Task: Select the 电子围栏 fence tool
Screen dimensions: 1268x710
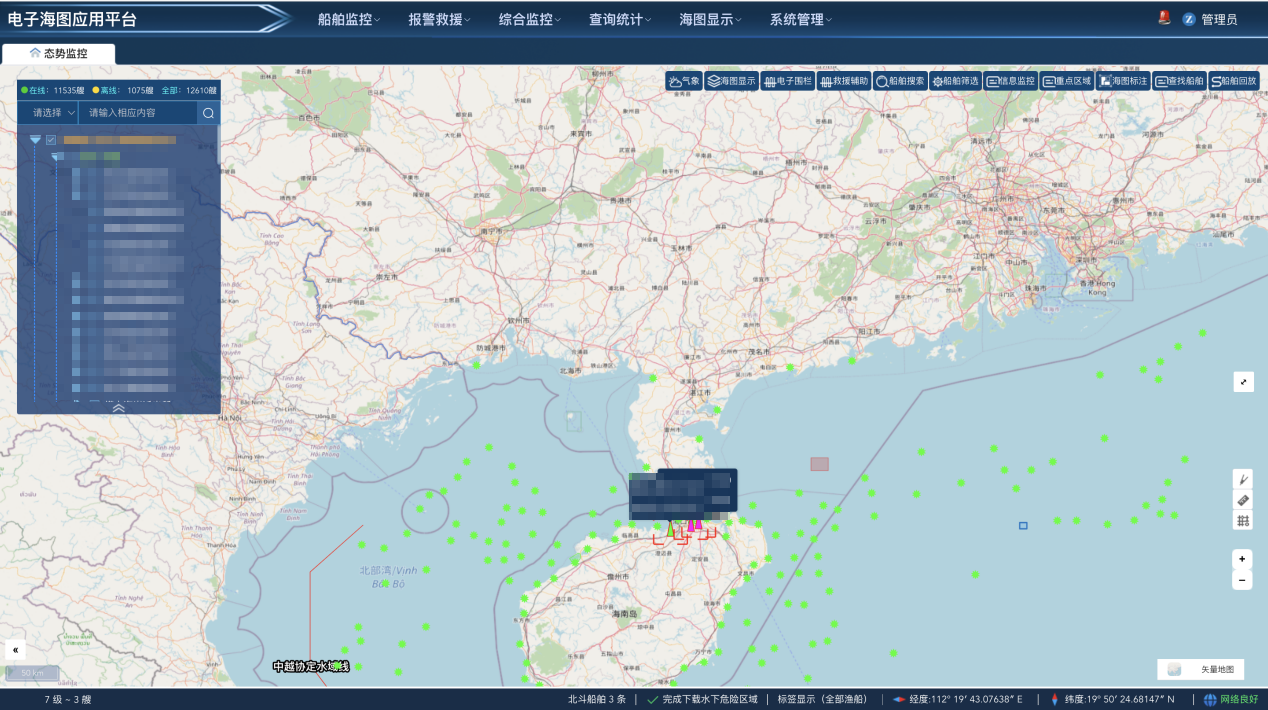Action: coord(787,81)
